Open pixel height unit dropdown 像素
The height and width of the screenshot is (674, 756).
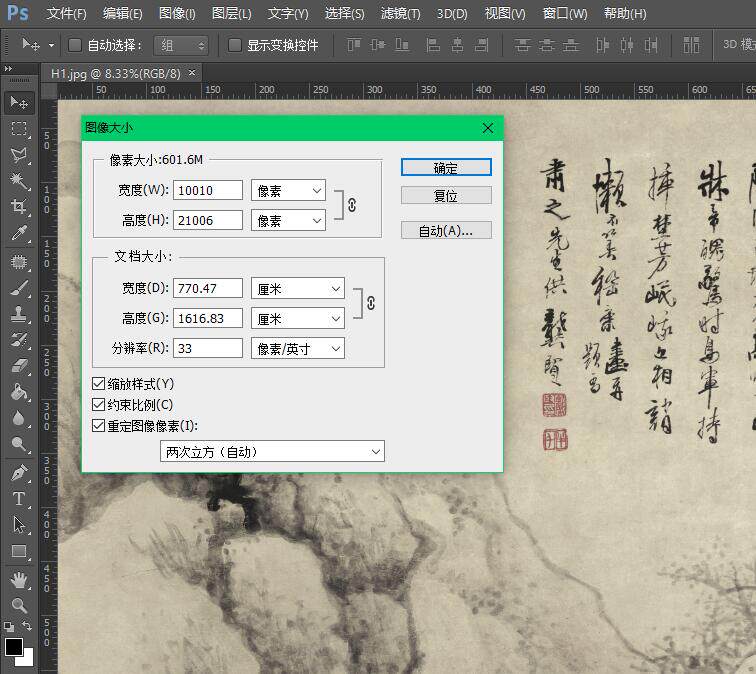[x=288, y=220]
